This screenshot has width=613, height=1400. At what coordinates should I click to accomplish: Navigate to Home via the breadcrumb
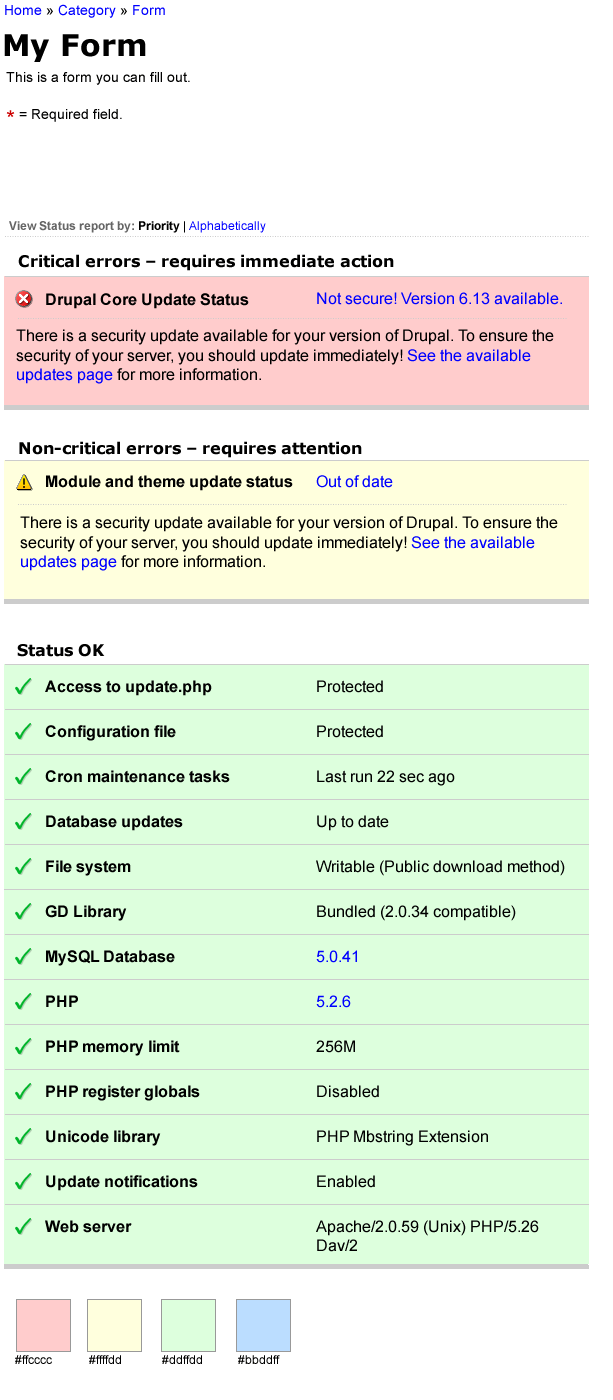[x=22, y=10]
